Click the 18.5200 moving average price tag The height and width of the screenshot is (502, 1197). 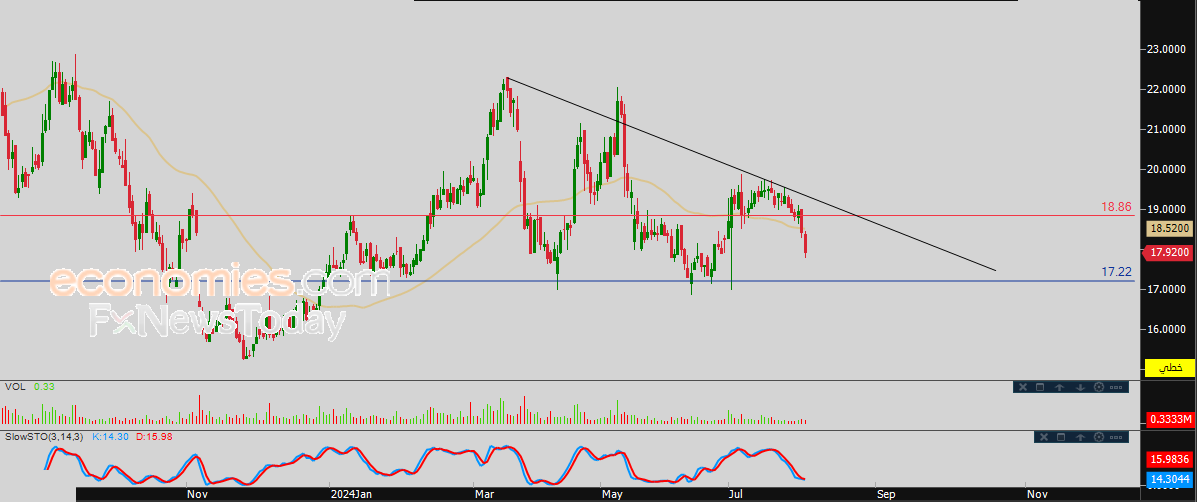coord(1170,228)
